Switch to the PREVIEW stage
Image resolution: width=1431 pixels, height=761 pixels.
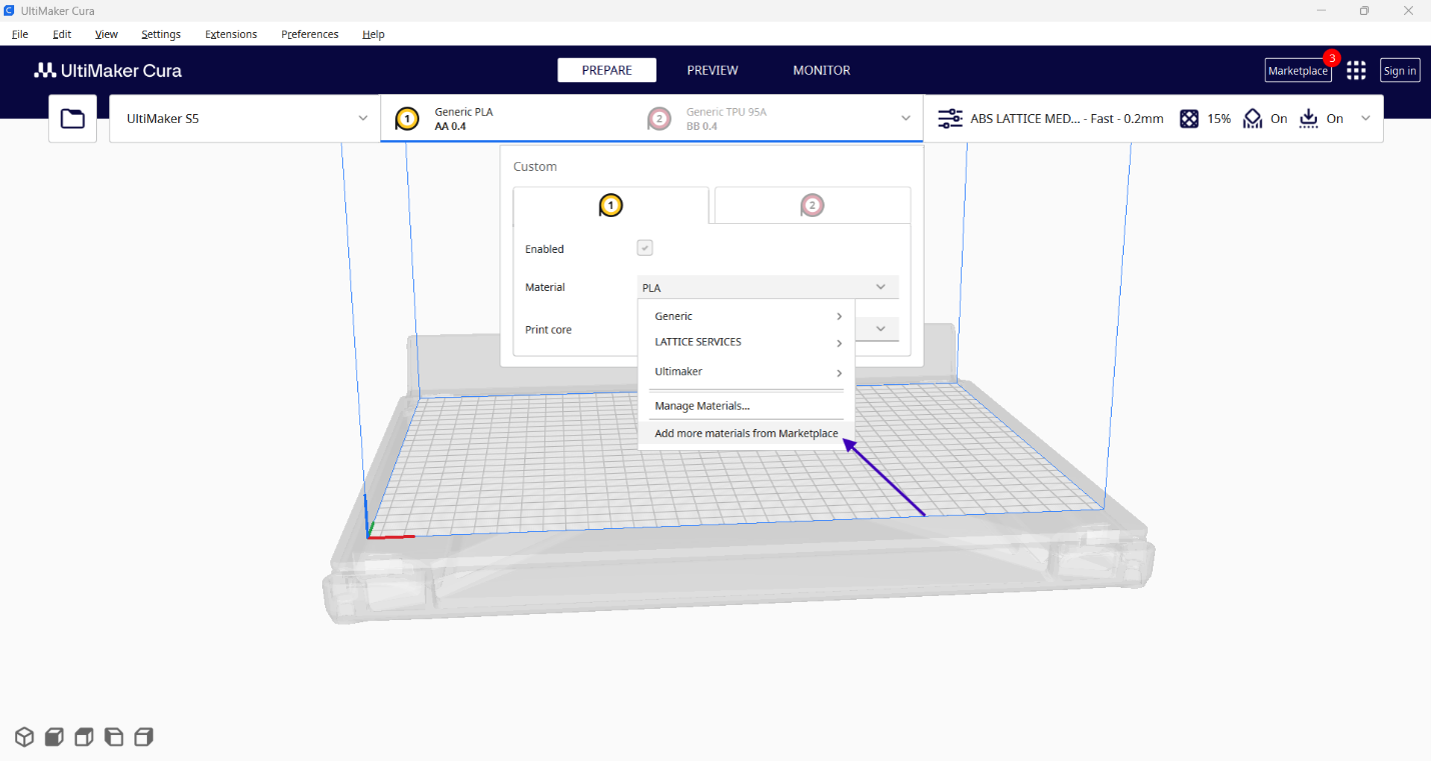coord(712,70)
